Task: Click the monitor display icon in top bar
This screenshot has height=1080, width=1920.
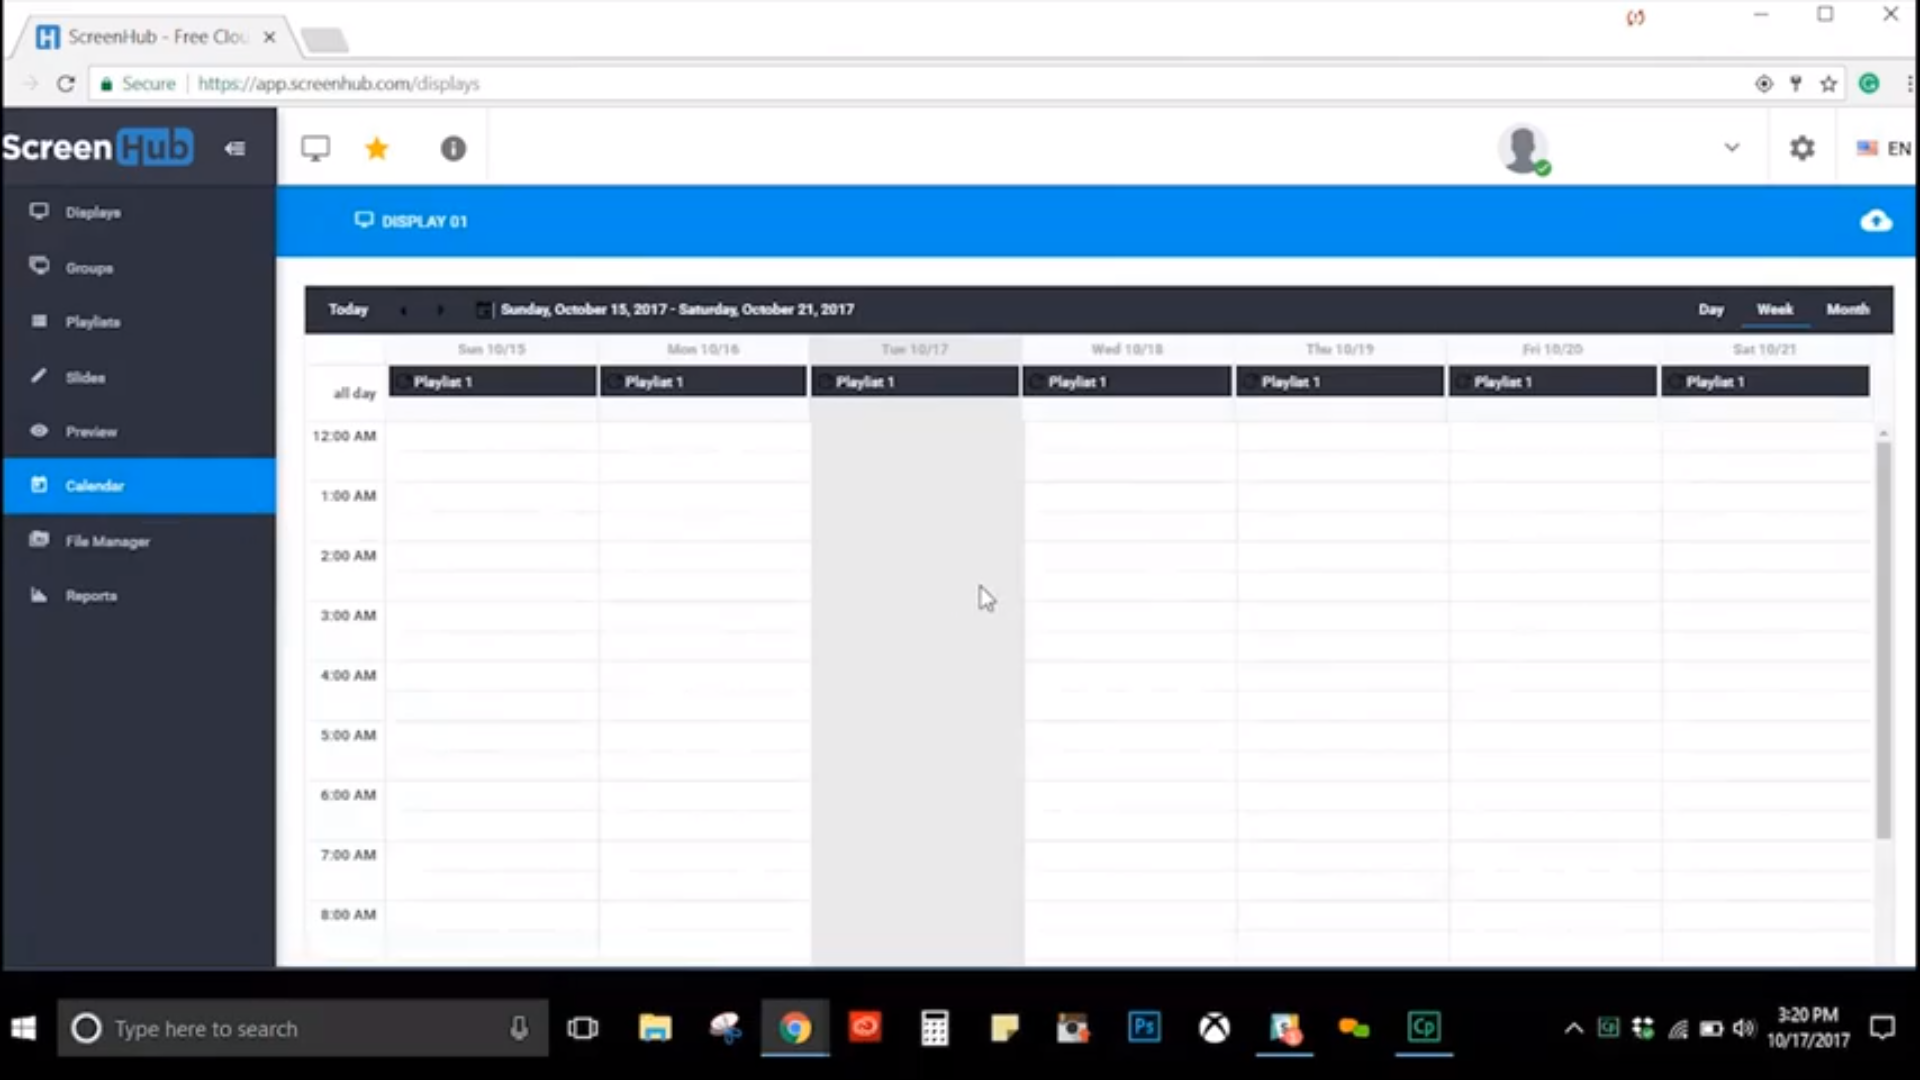Action: tap(315, 149)
